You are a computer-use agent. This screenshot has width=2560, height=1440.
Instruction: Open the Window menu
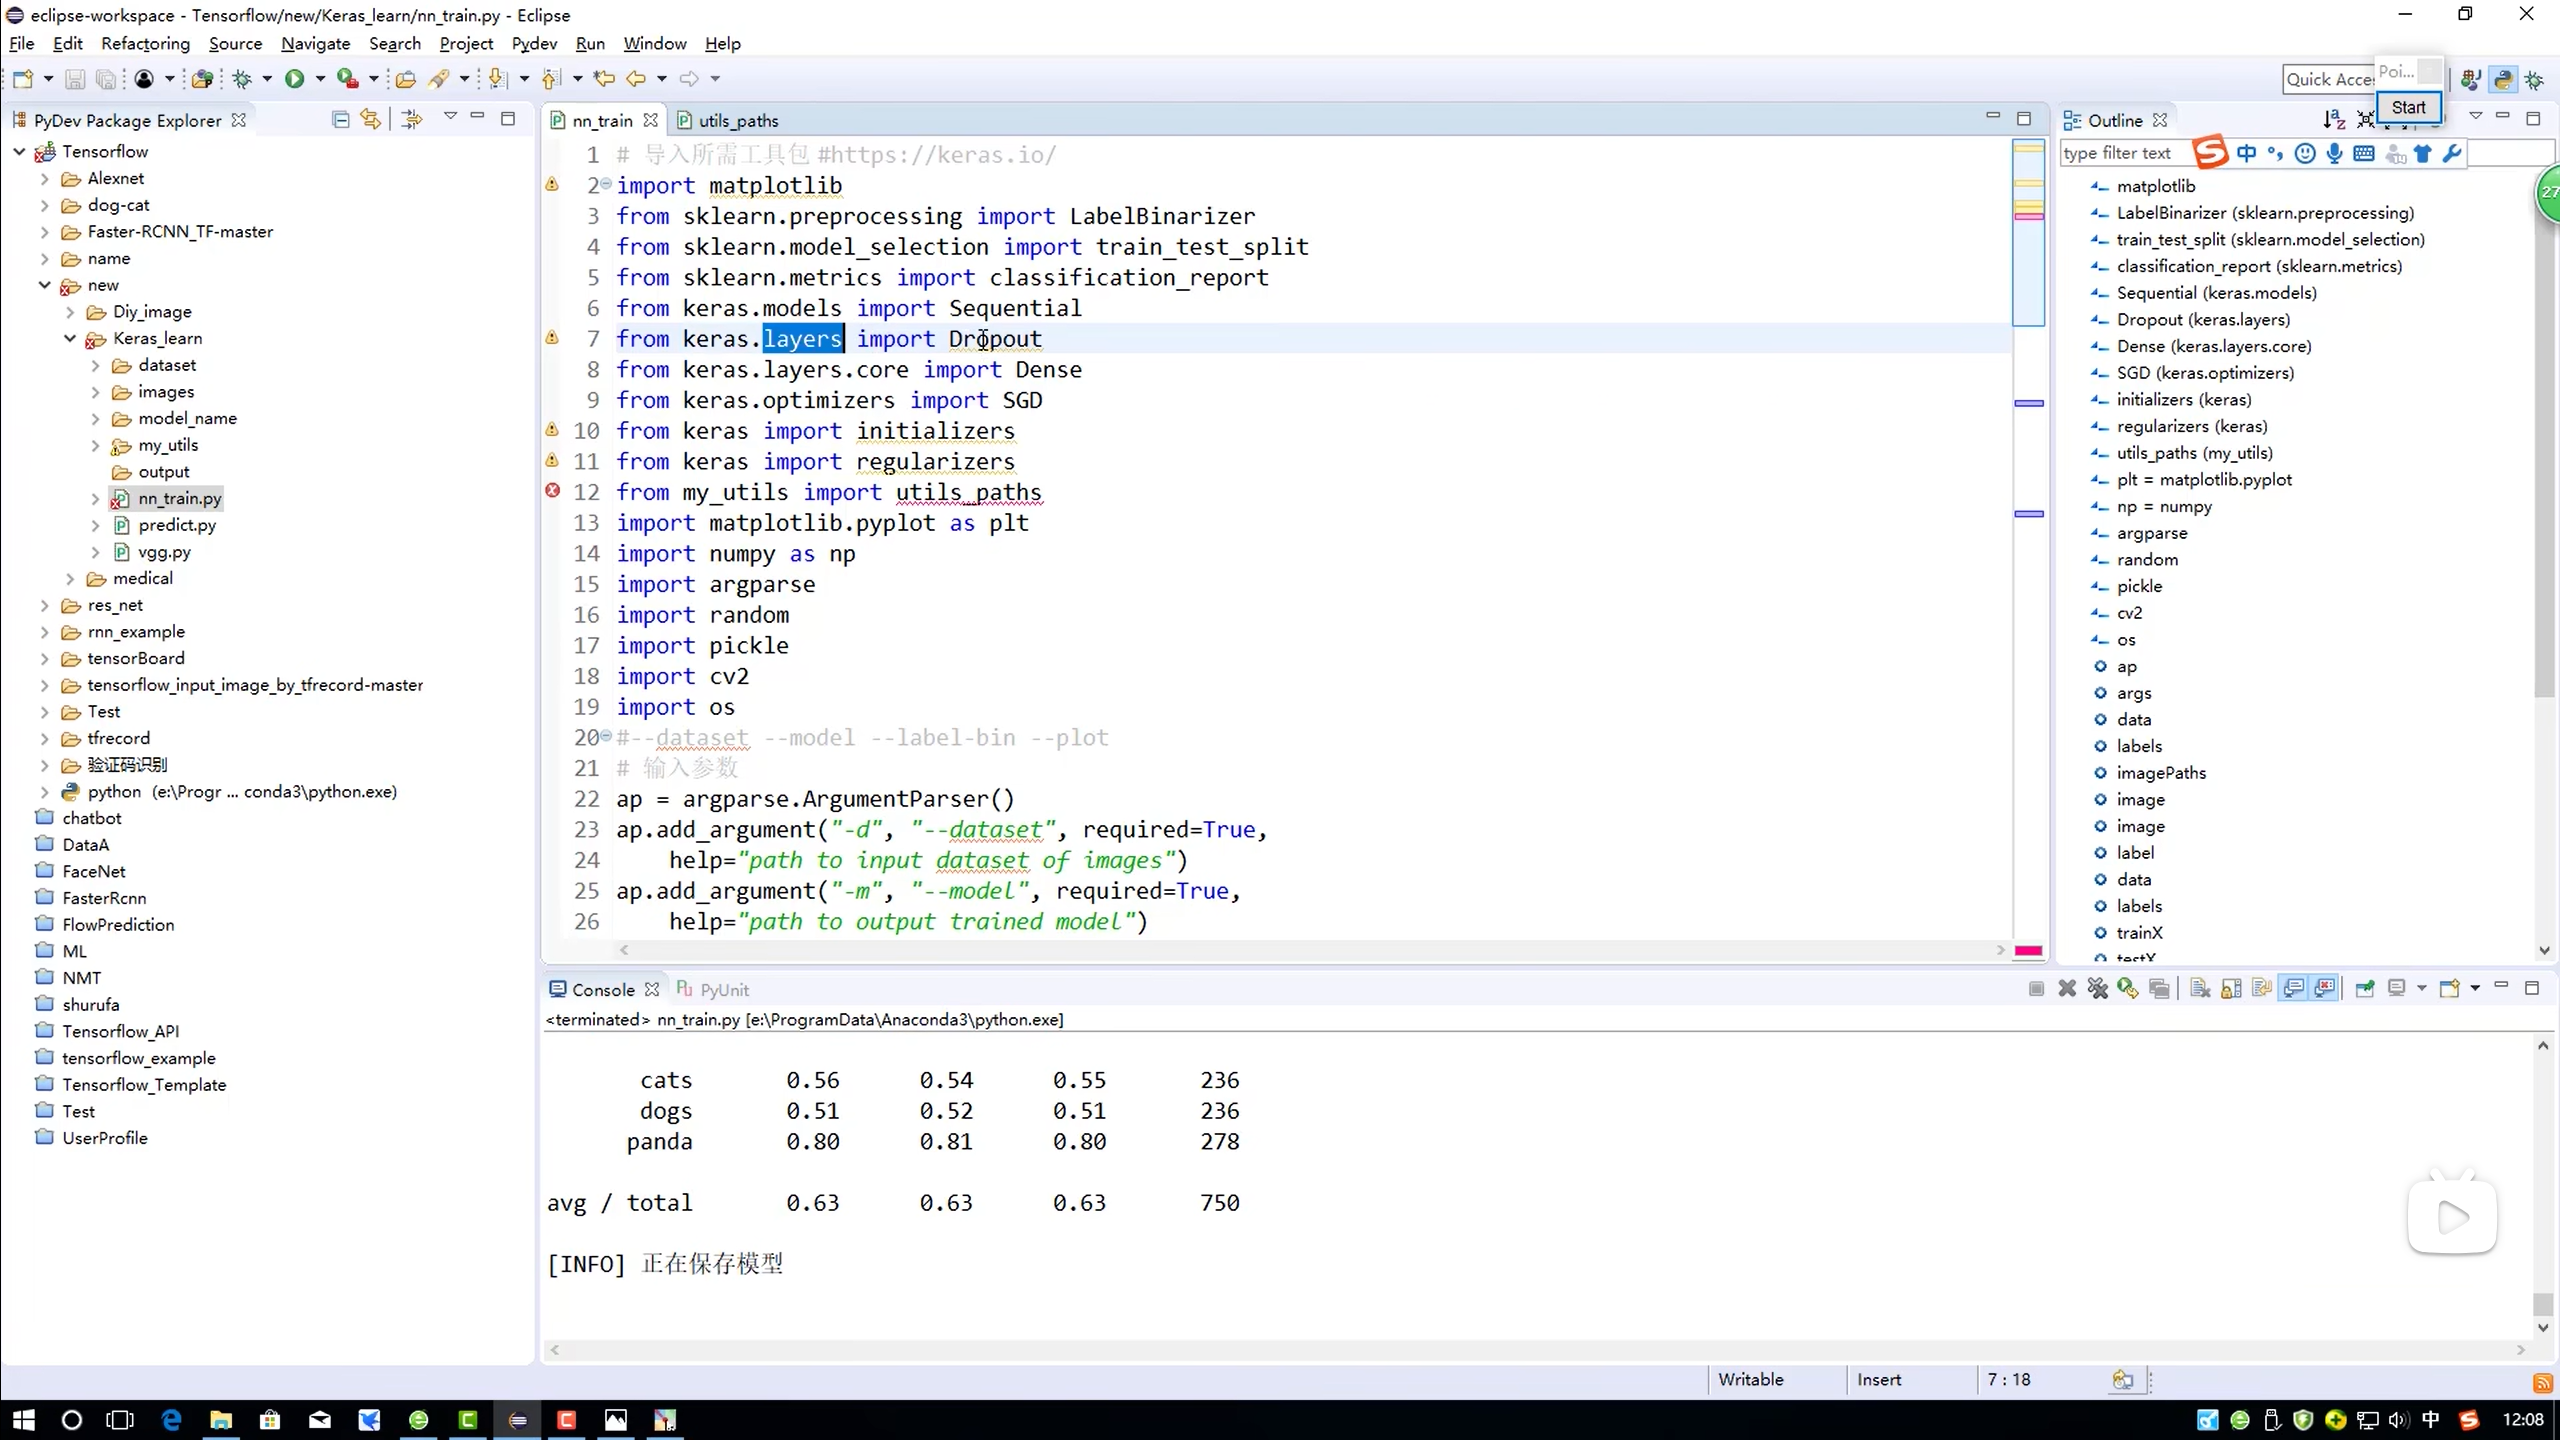pyautogui.click(x=654, y=43)
